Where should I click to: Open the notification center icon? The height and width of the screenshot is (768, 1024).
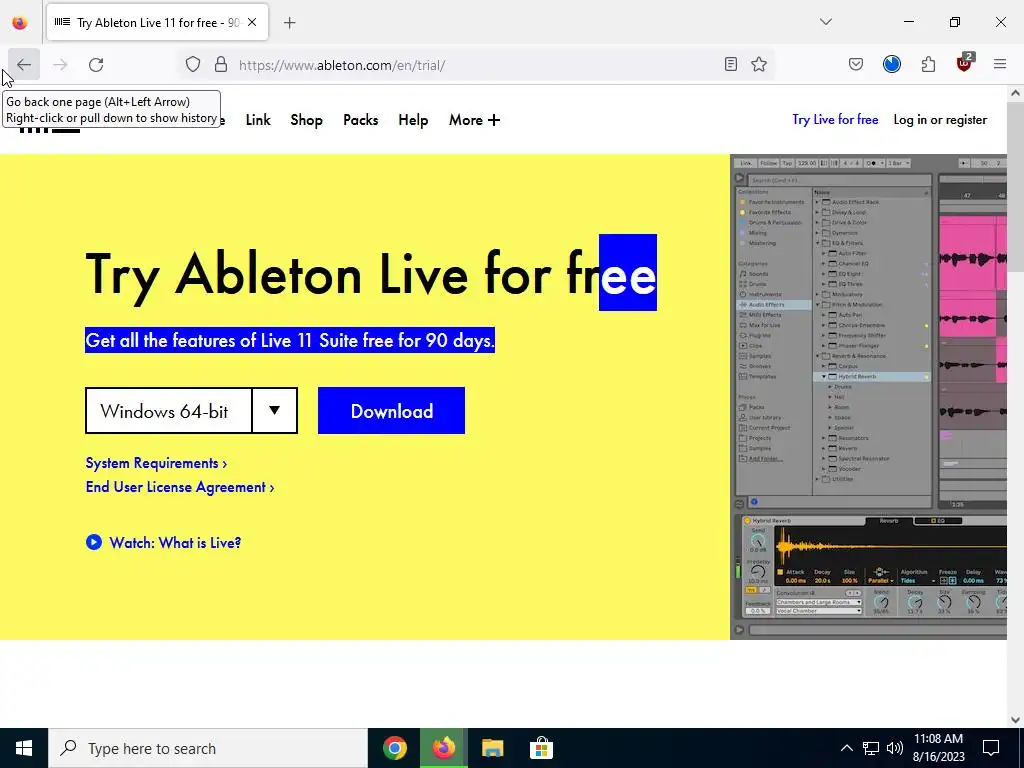pyautogui.click(x=991, y=748)
